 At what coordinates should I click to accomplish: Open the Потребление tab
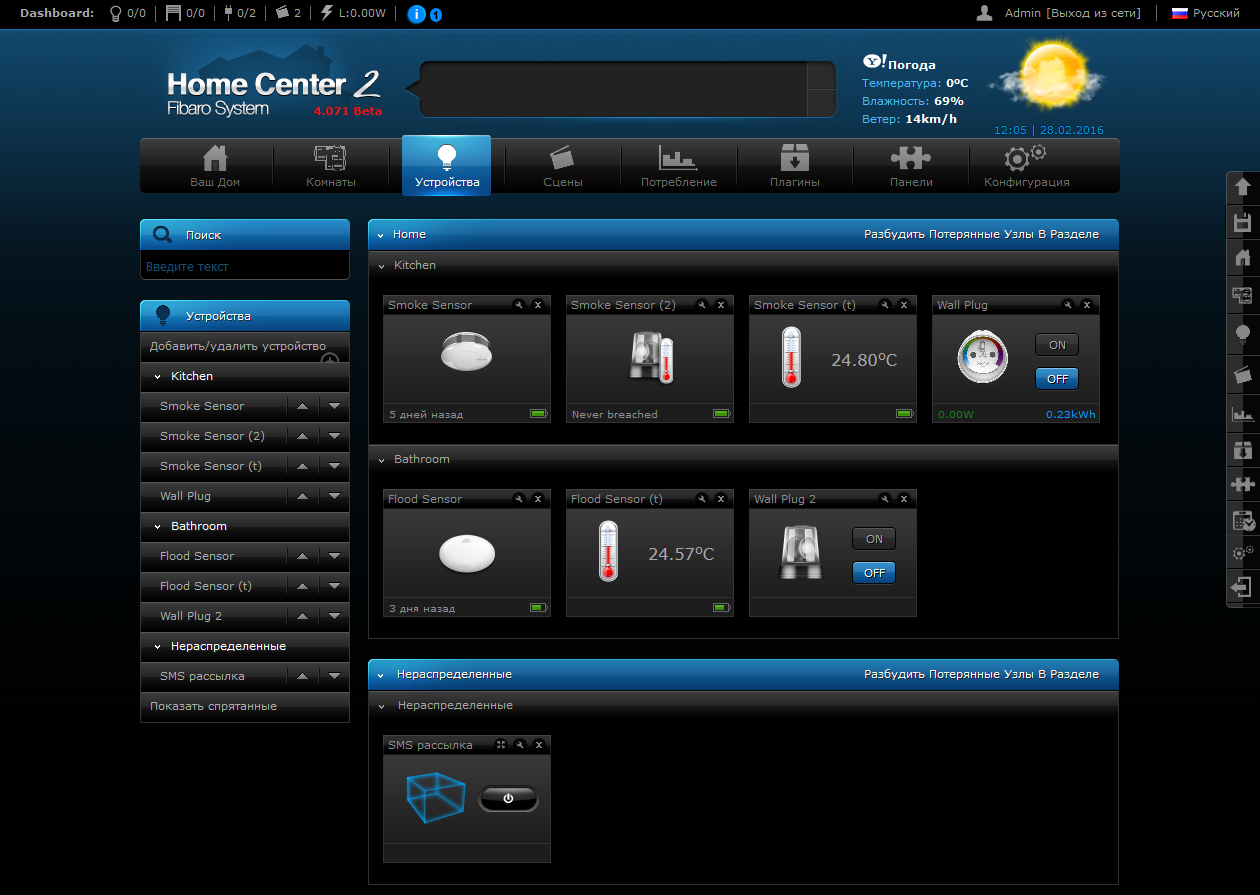[x=679, y=166]
